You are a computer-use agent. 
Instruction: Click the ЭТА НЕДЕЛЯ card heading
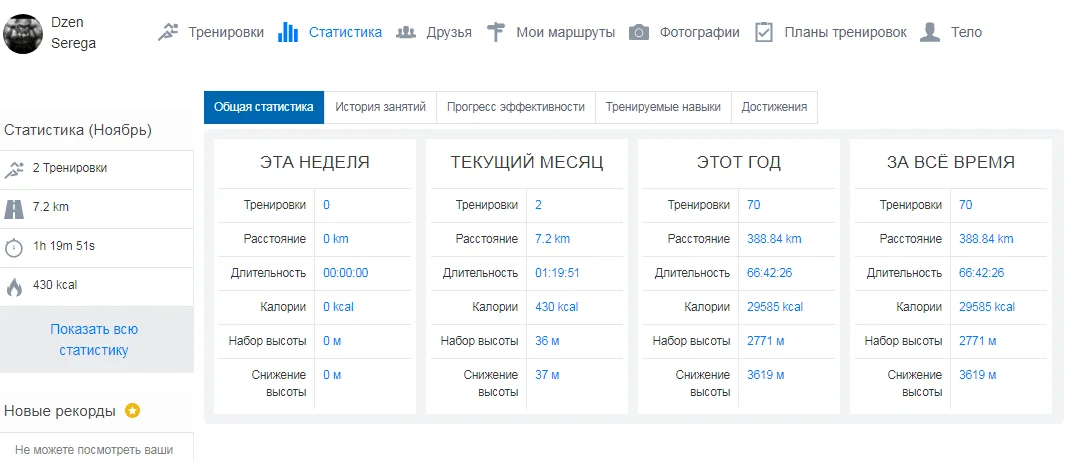(315, 163)
